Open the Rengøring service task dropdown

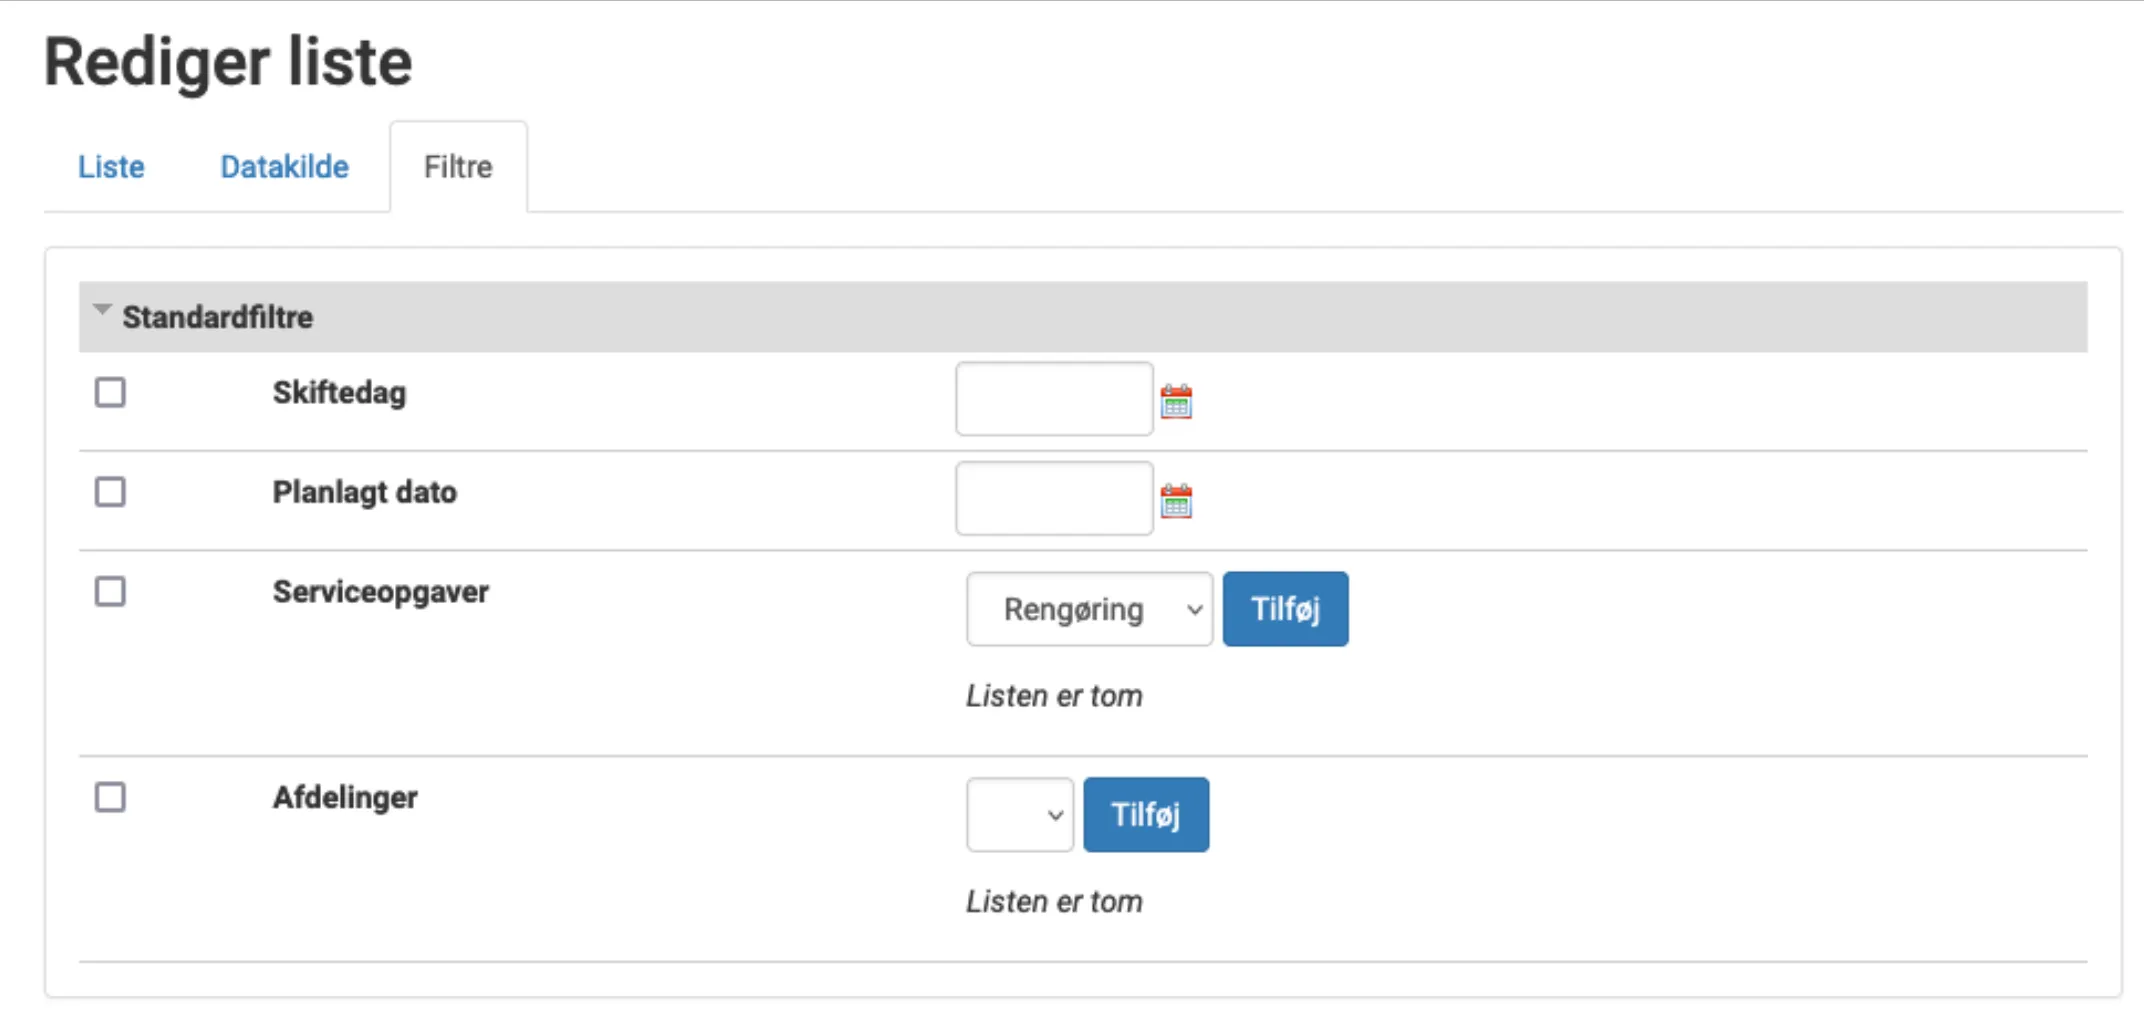coord(1088,609)
